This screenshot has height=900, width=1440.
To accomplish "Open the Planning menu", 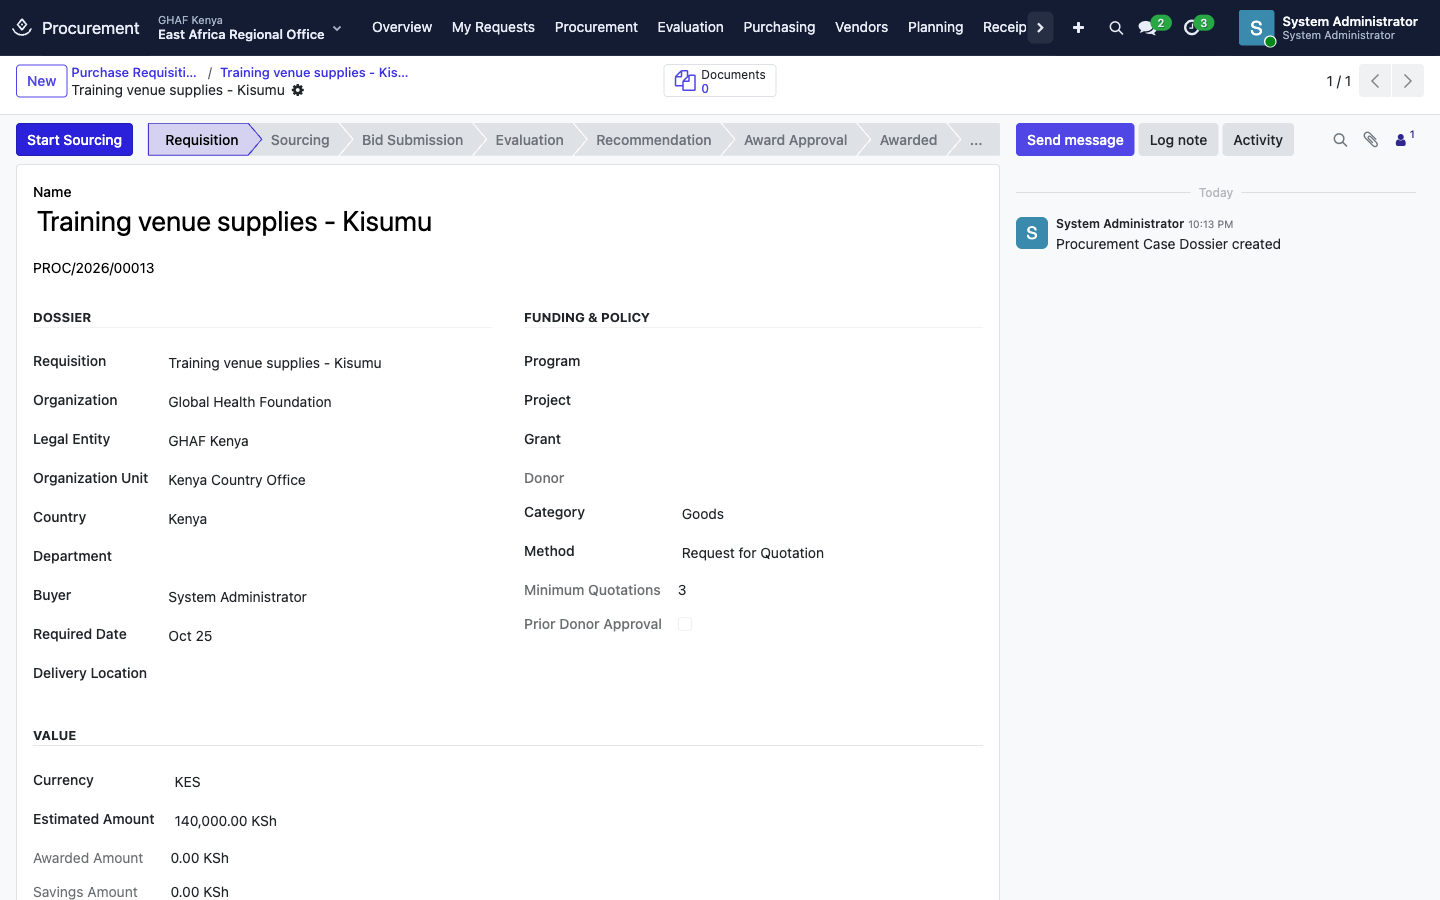I will pyautogui.click(x=935, y=27).
